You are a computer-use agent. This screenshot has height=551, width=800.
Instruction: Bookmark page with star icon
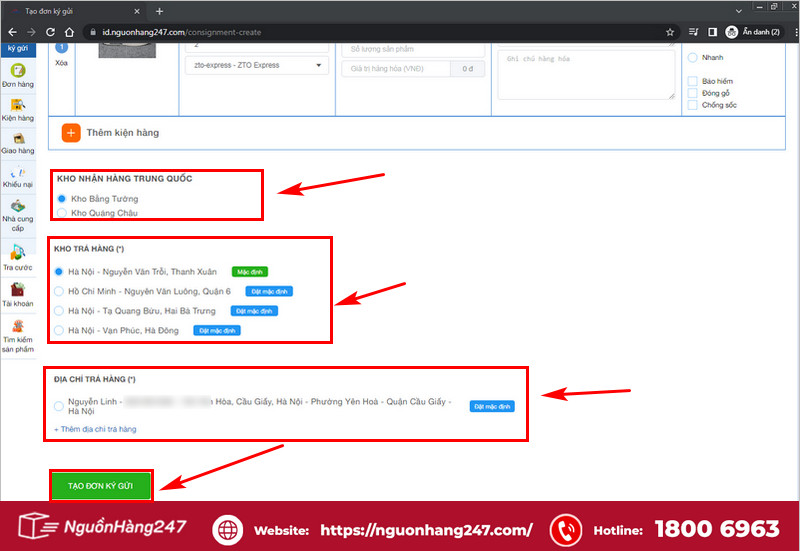(670, 32)
